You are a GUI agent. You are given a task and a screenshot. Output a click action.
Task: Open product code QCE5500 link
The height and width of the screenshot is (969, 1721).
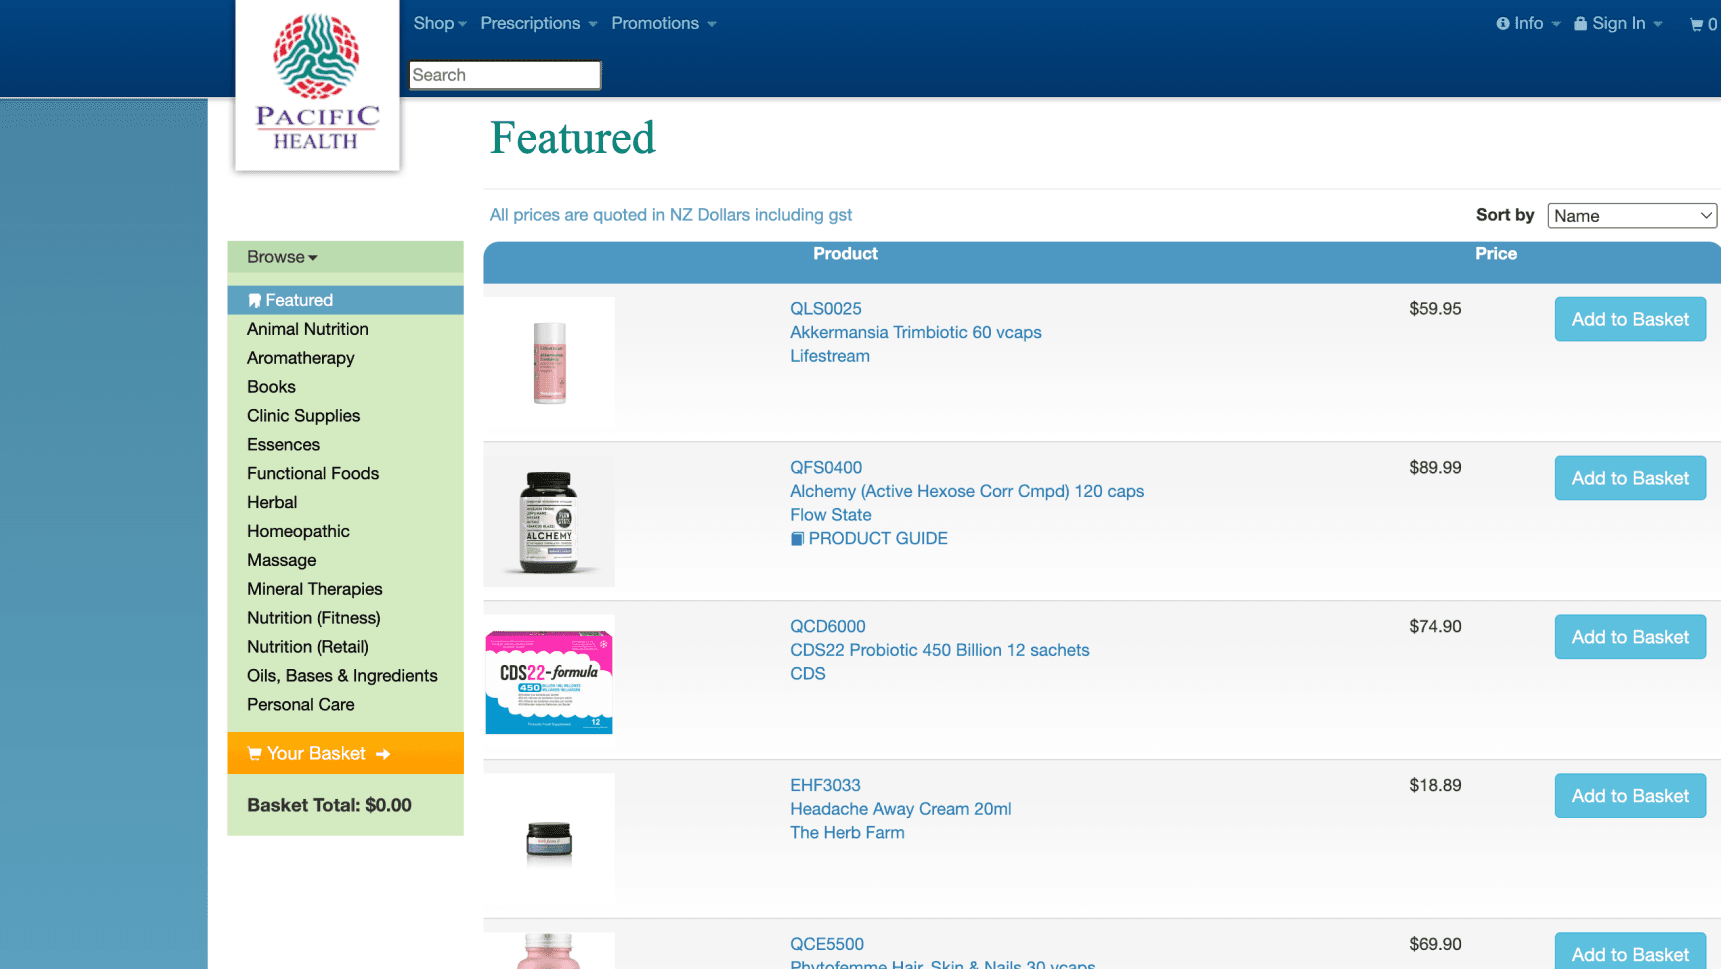click(x=826, y=945)
